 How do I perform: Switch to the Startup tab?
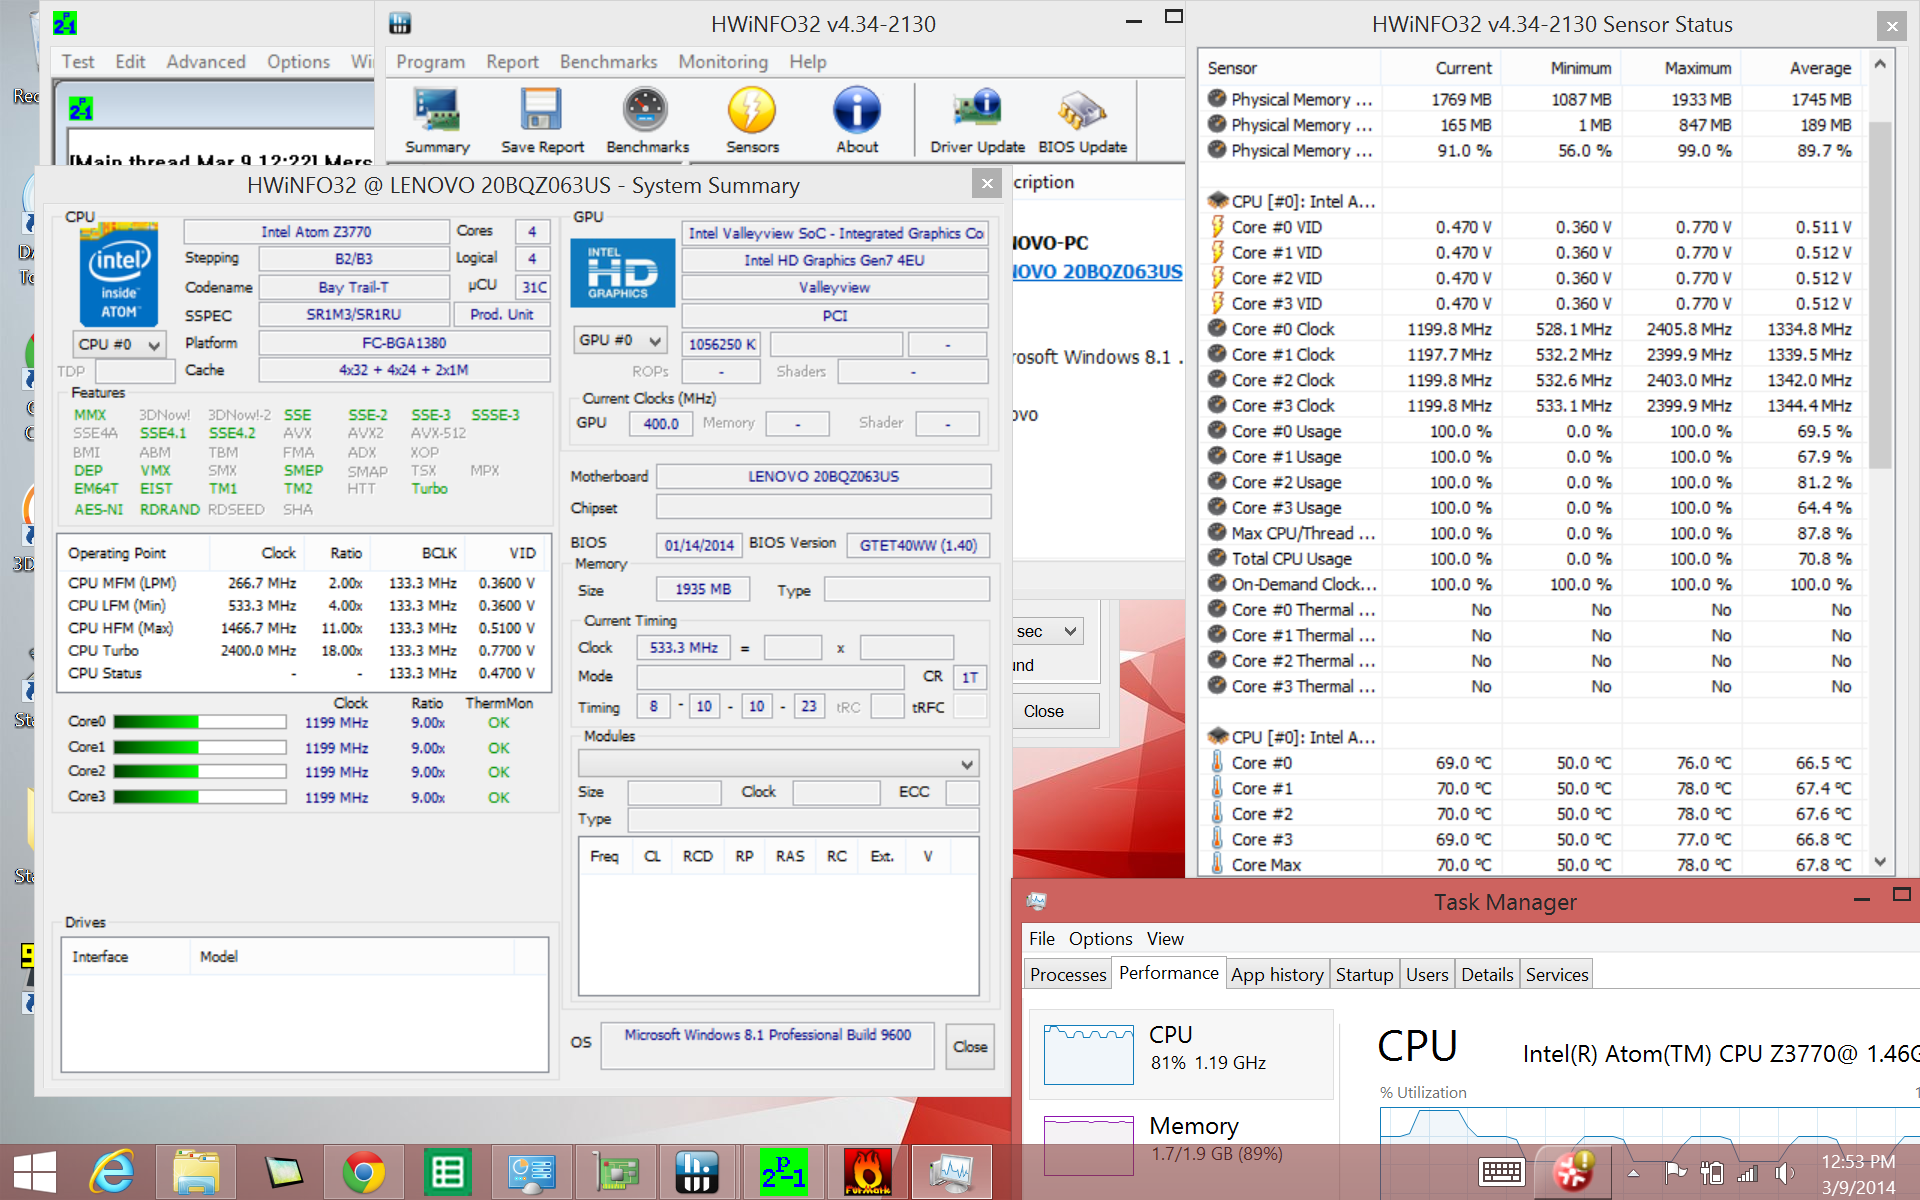point(1364,974)
